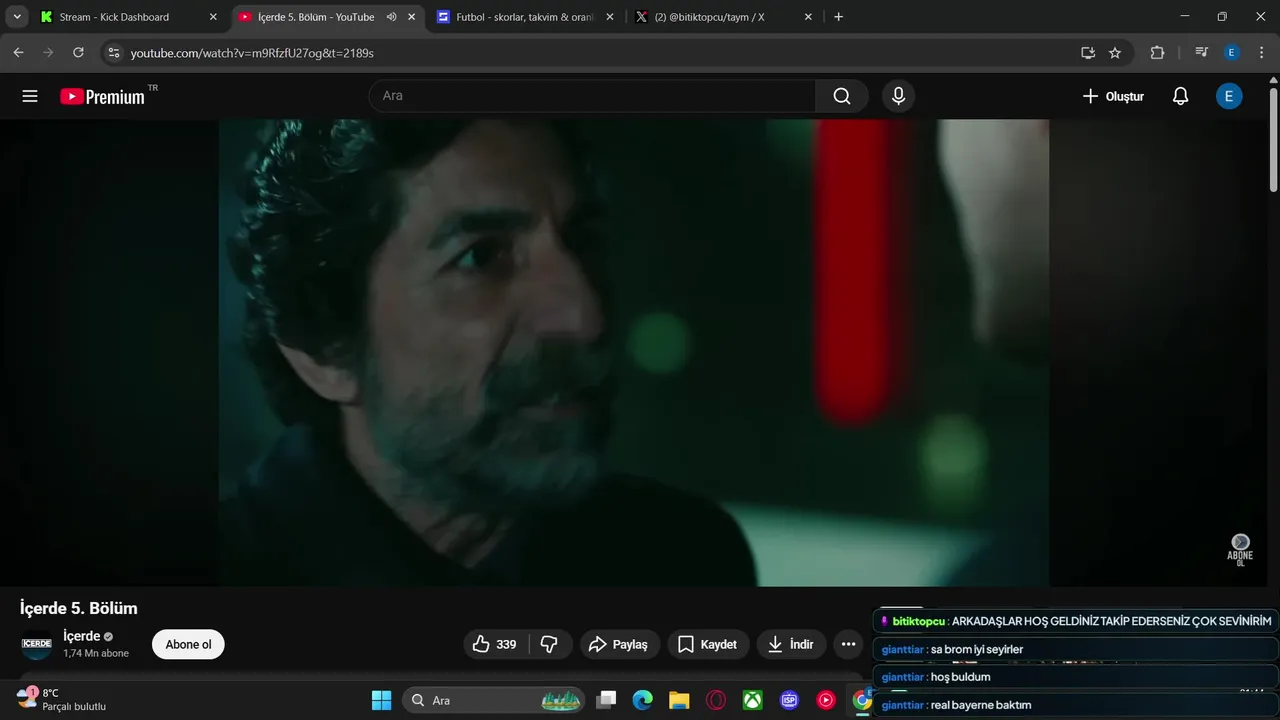Viewport: 1280px width, 720px height.
Task: Launch Opera browser from taskbar
Action: pyautogui.click(x=716, y=700)
